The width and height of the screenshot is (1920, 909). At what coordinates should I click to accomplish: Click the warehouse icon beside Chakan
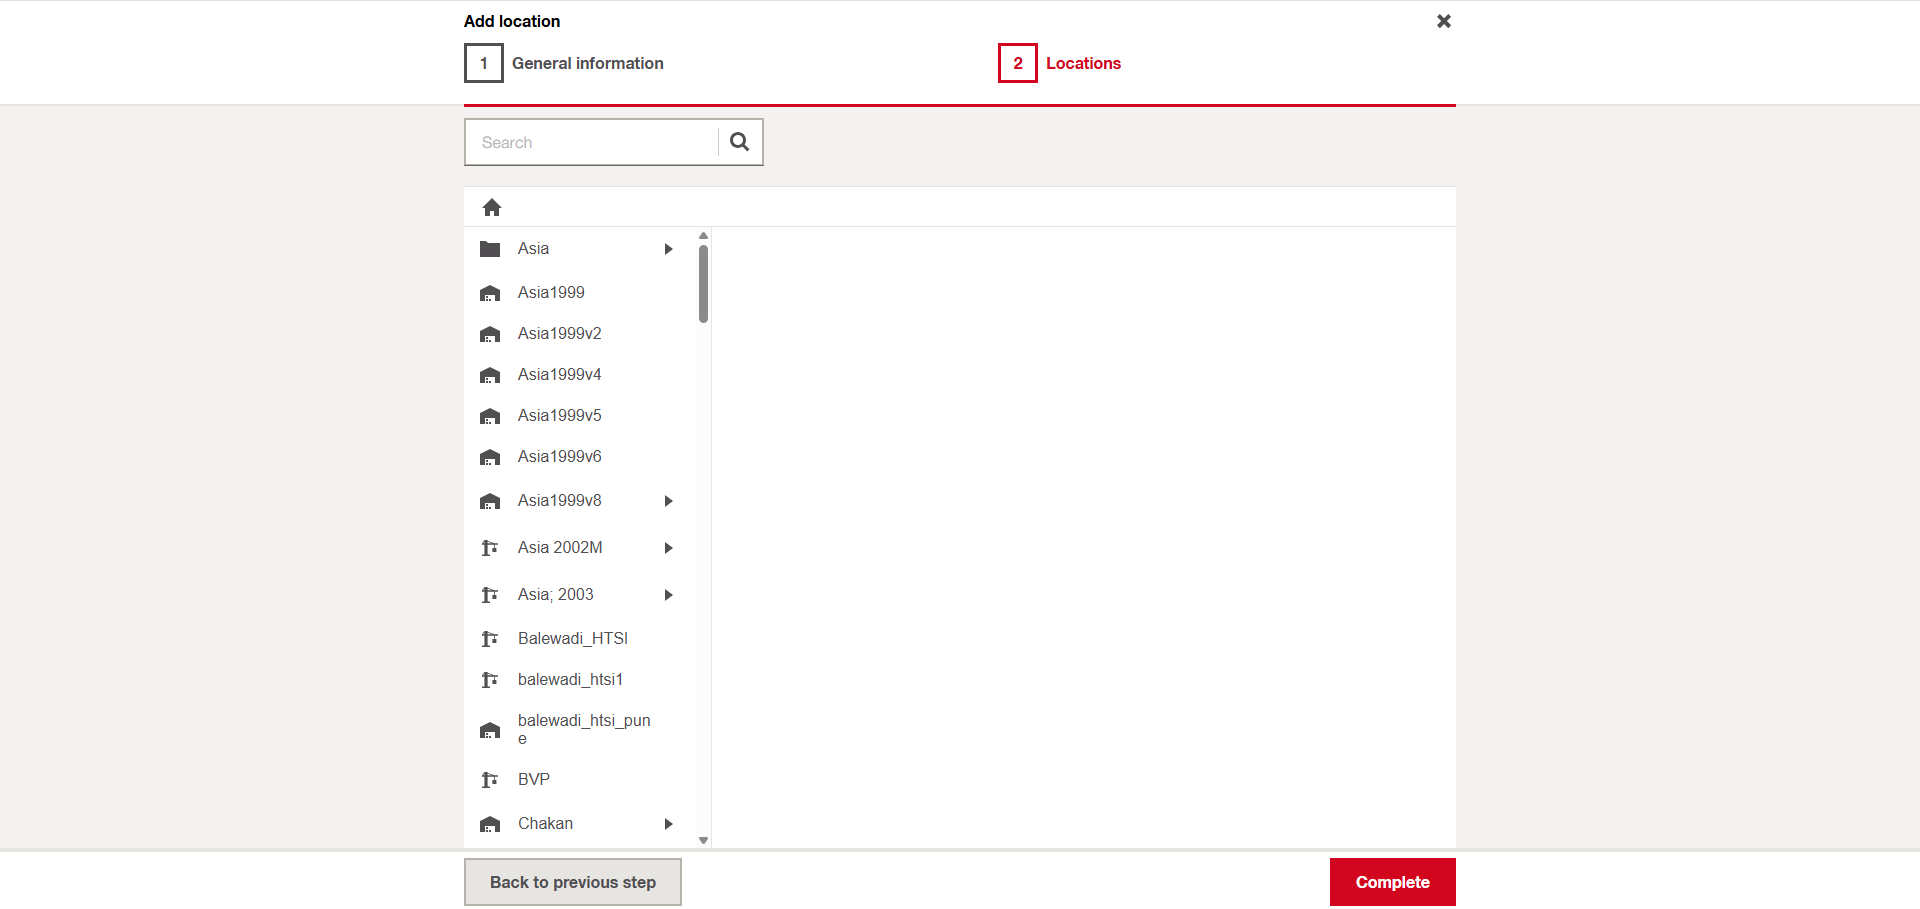click(490, 824)
